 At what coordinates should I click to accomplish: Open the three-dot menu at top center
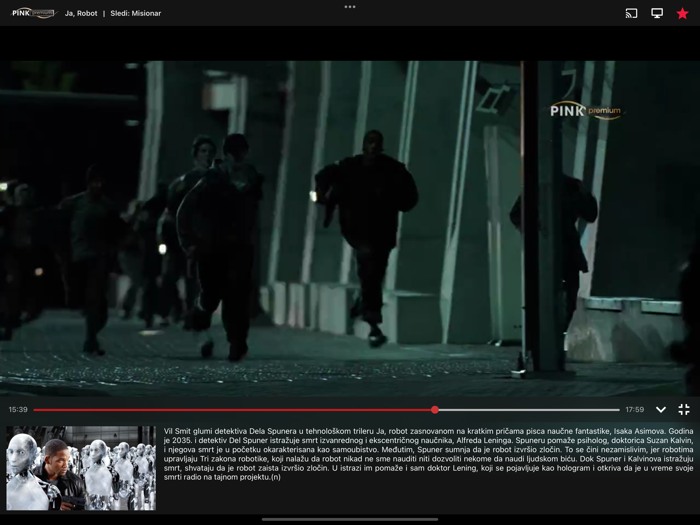coord(350,6)
